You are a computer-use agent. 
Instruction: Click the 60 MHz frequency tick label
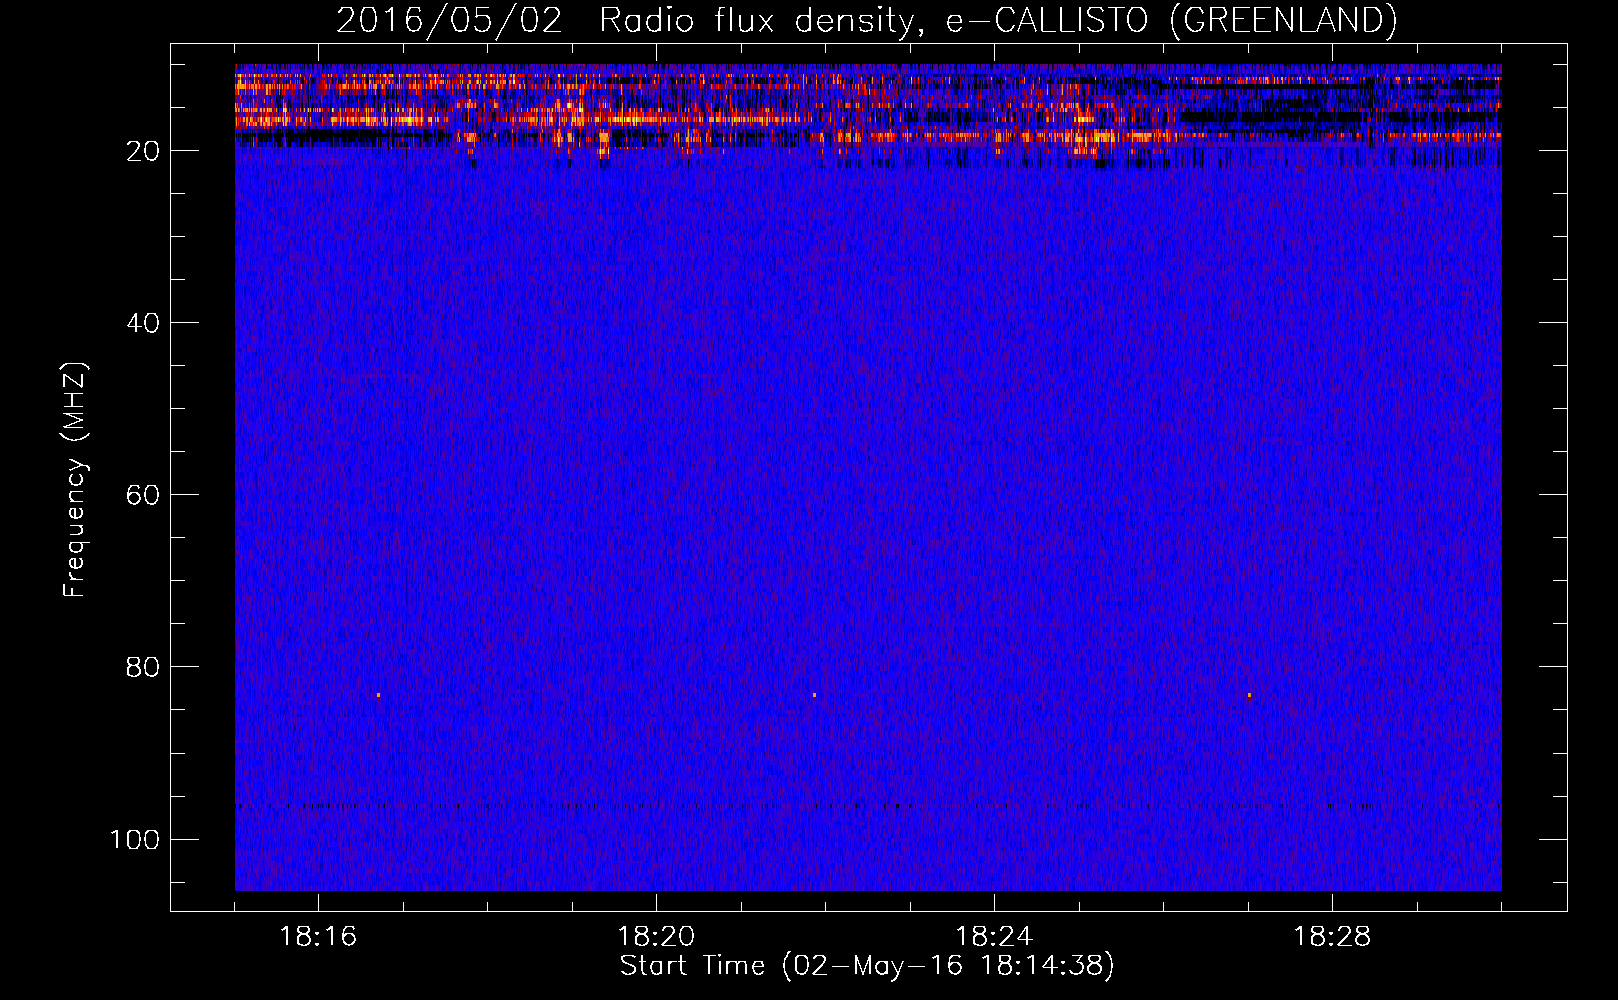click(x=143, y=495)
